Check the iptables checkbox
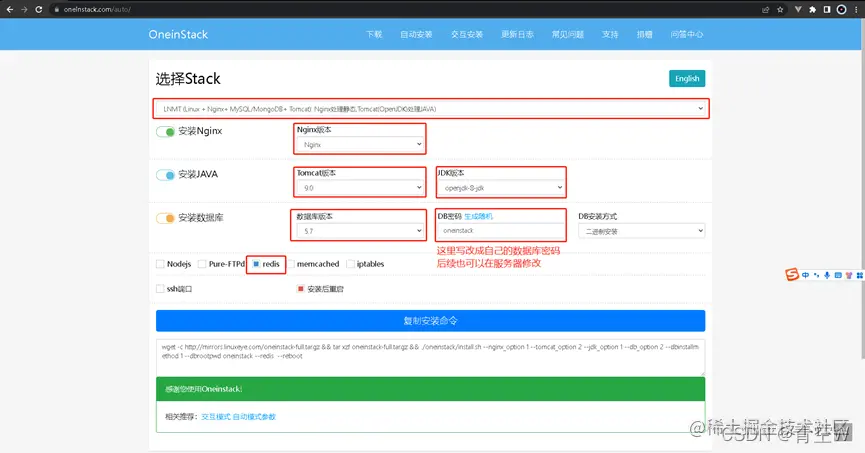Screen dimensions: 865x453 [350, 264]
